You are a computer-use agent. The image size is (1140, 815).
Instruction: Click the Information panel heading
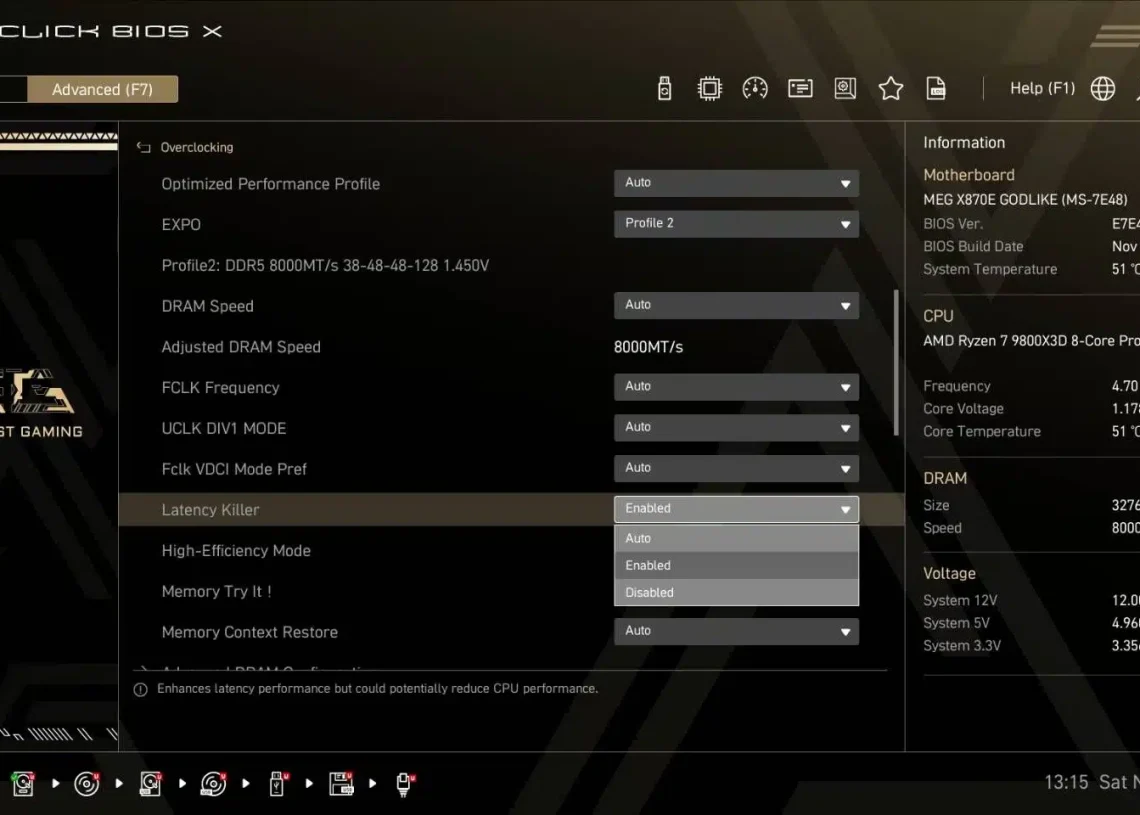coord(963,142)
